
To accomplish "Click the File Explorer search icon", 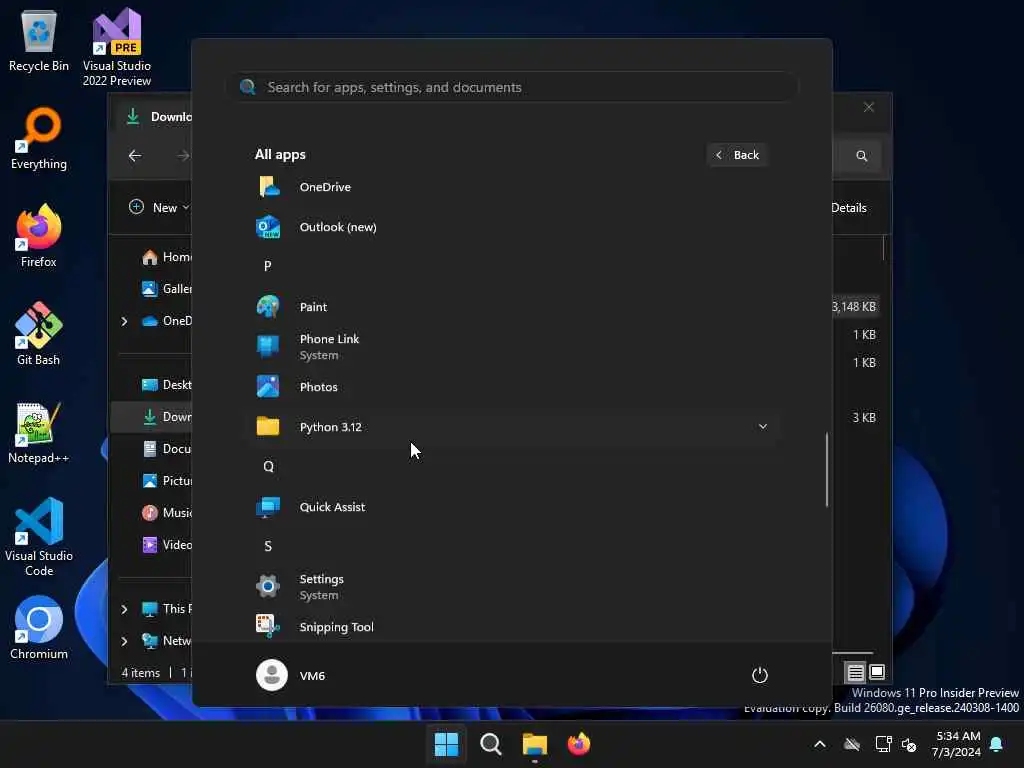I will [x=862, y=155].
